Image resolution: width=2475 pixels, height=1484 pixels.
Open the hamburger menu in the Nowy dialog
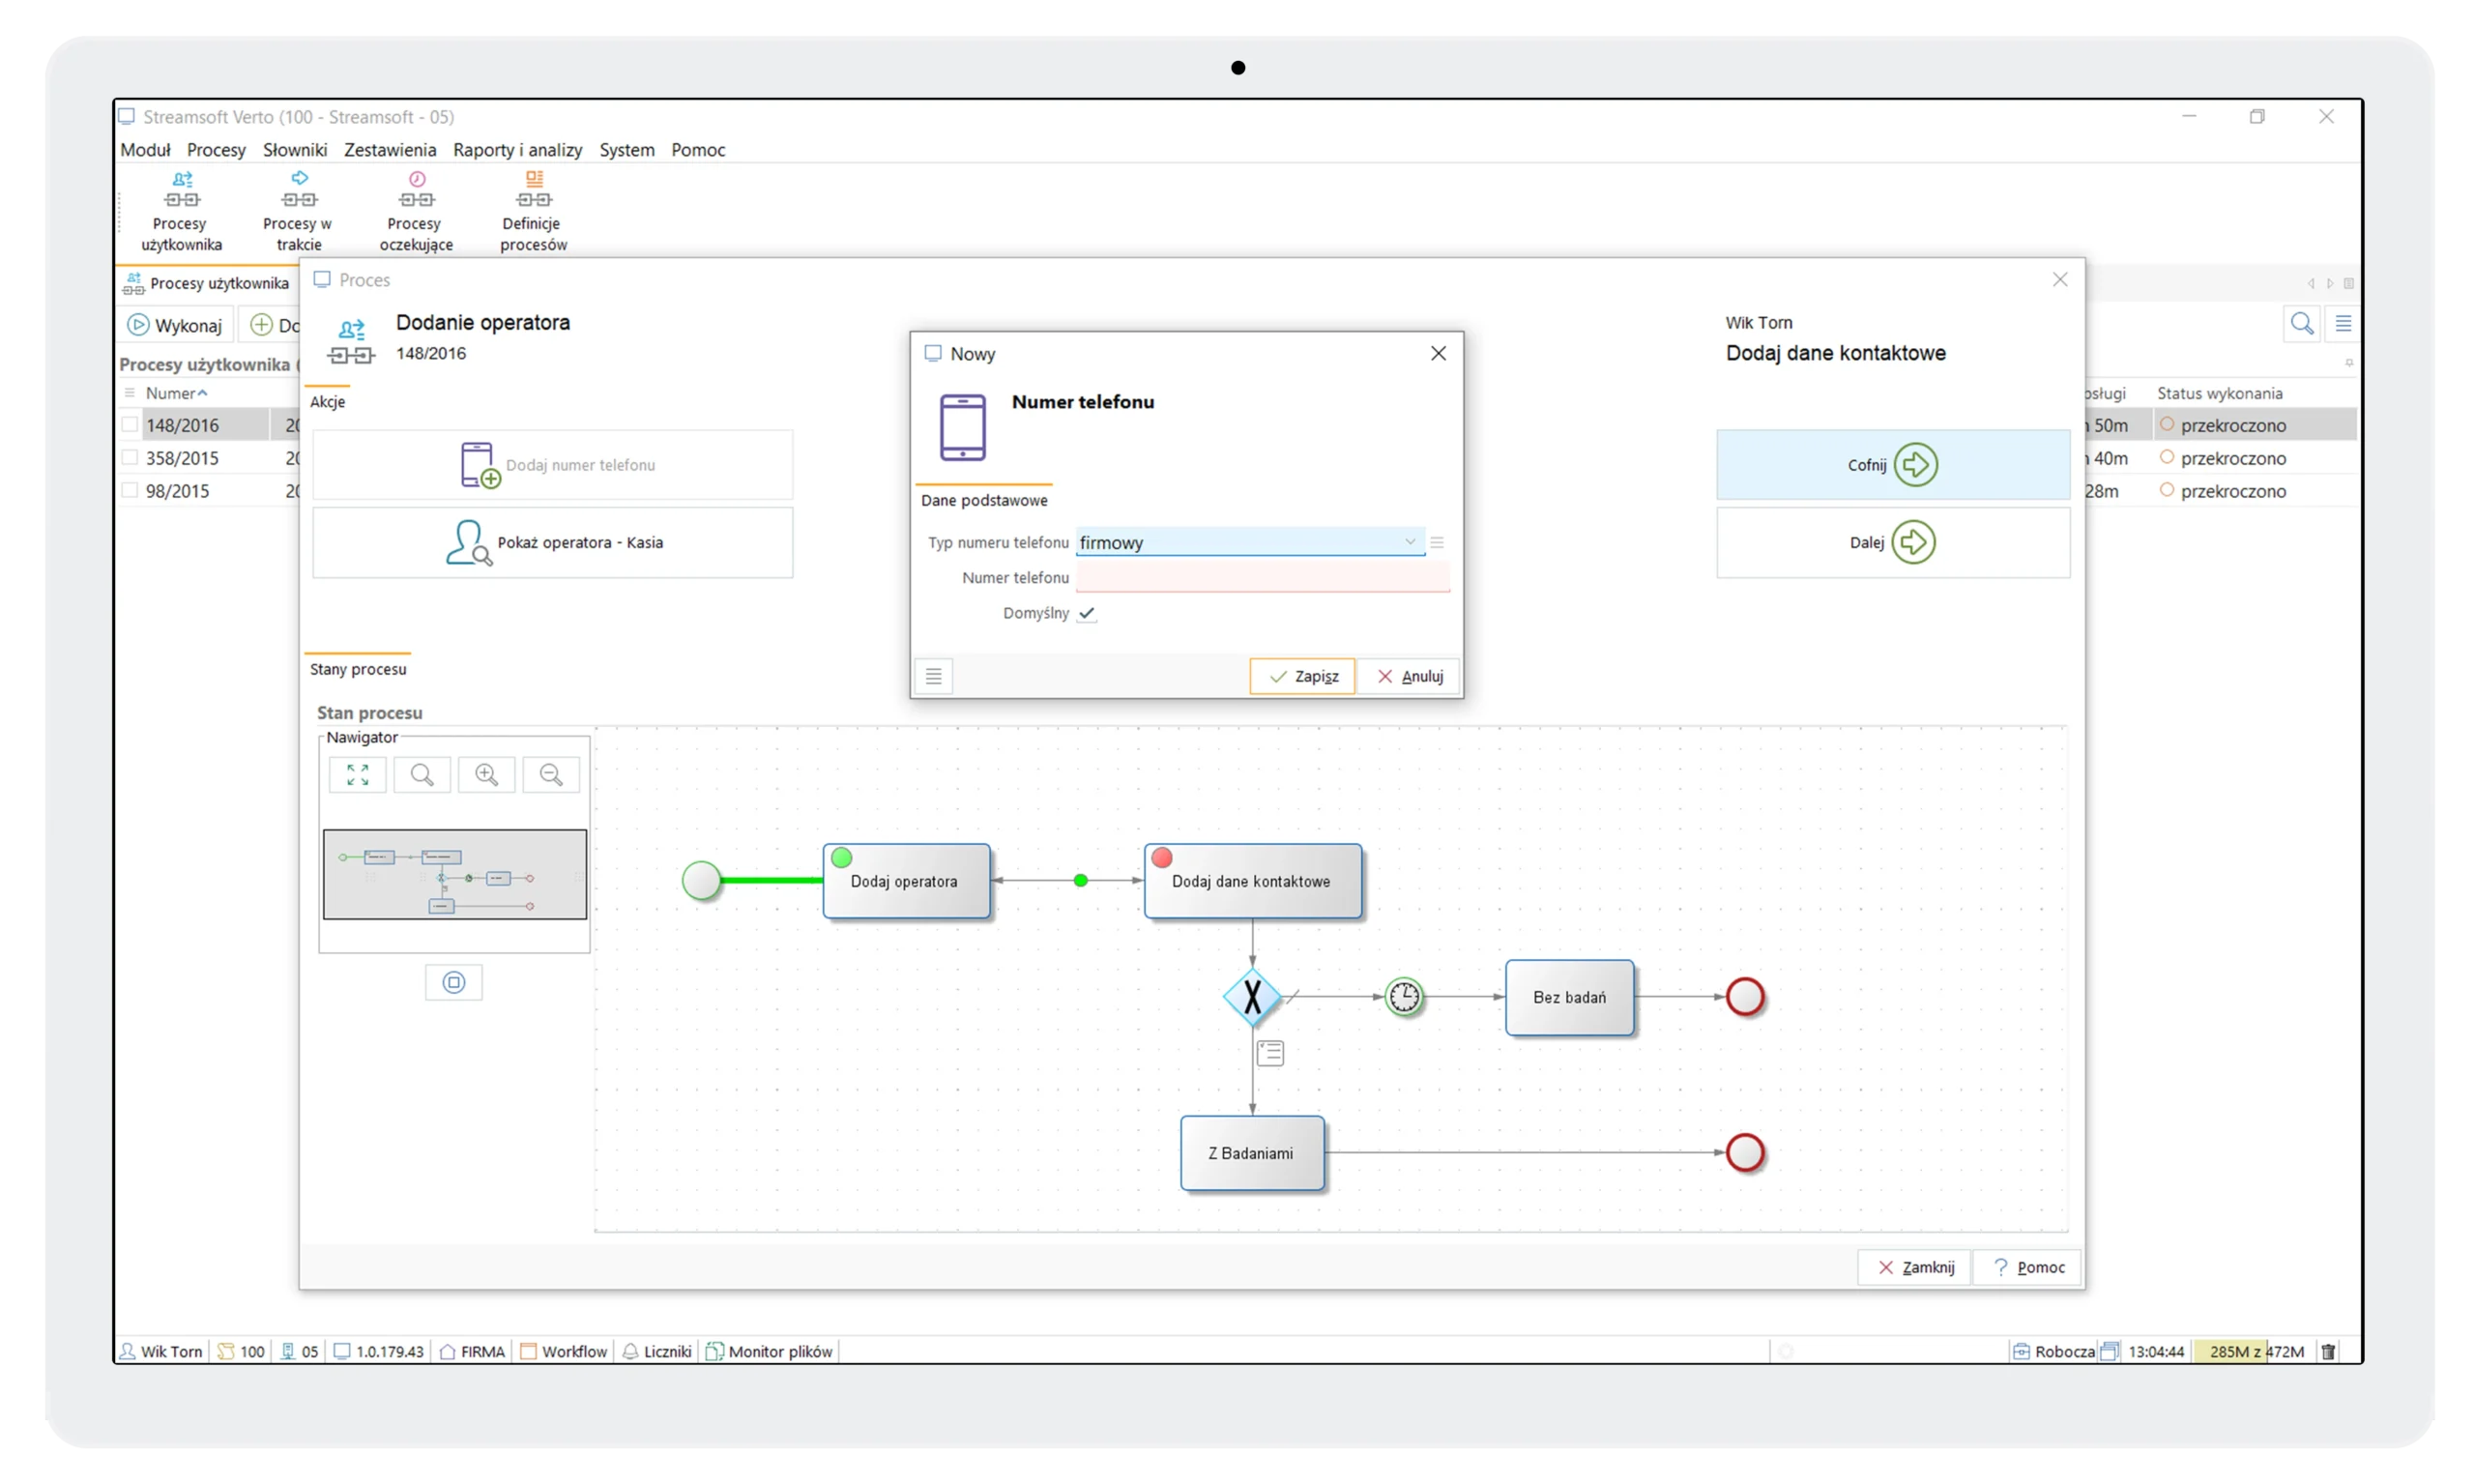click(x=933, y=676)
